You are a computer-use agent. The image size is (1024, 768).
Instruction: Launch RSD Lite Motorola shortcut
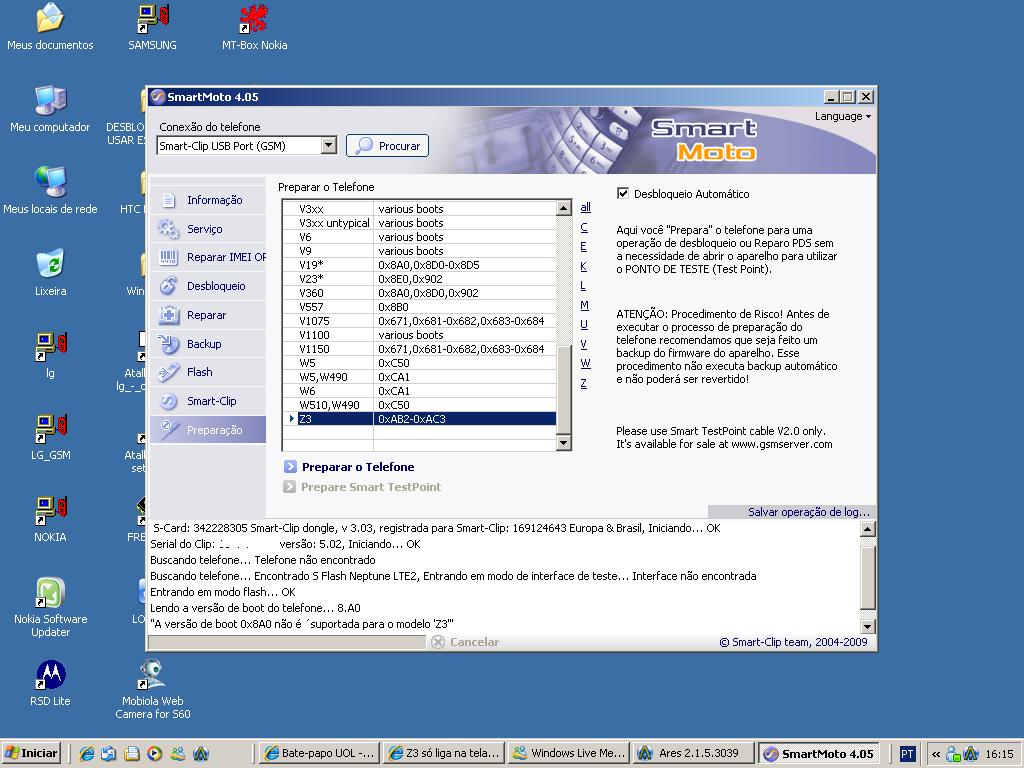pos(50,684)
